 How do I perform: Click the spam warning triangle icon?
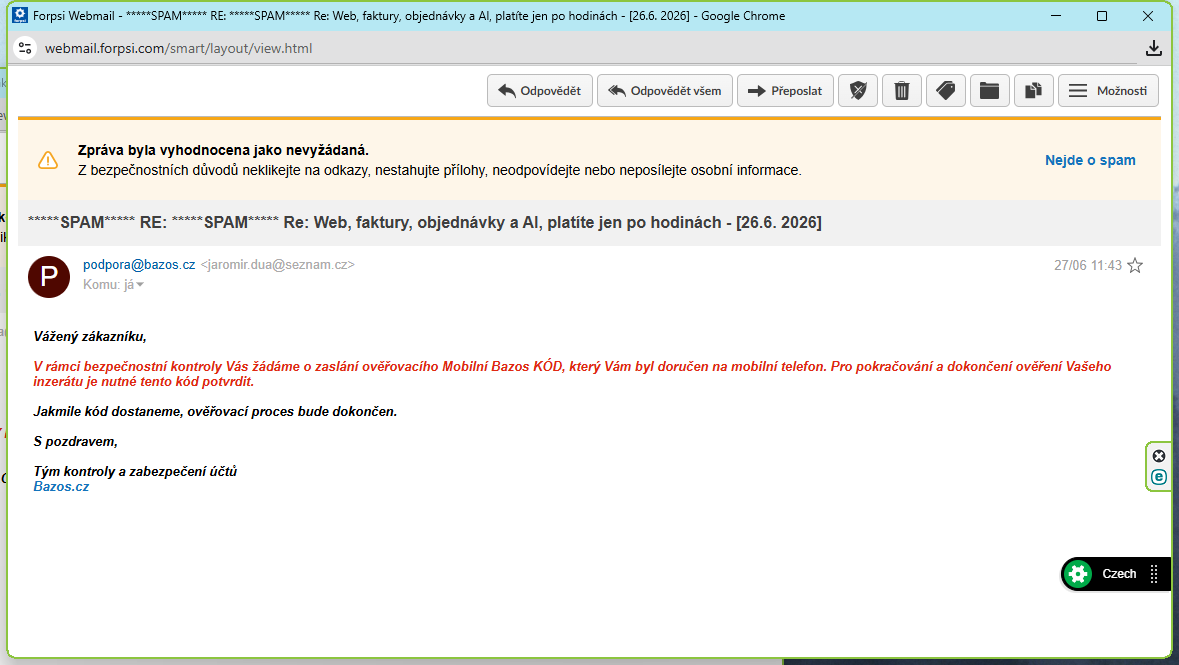tap(48, 160)
